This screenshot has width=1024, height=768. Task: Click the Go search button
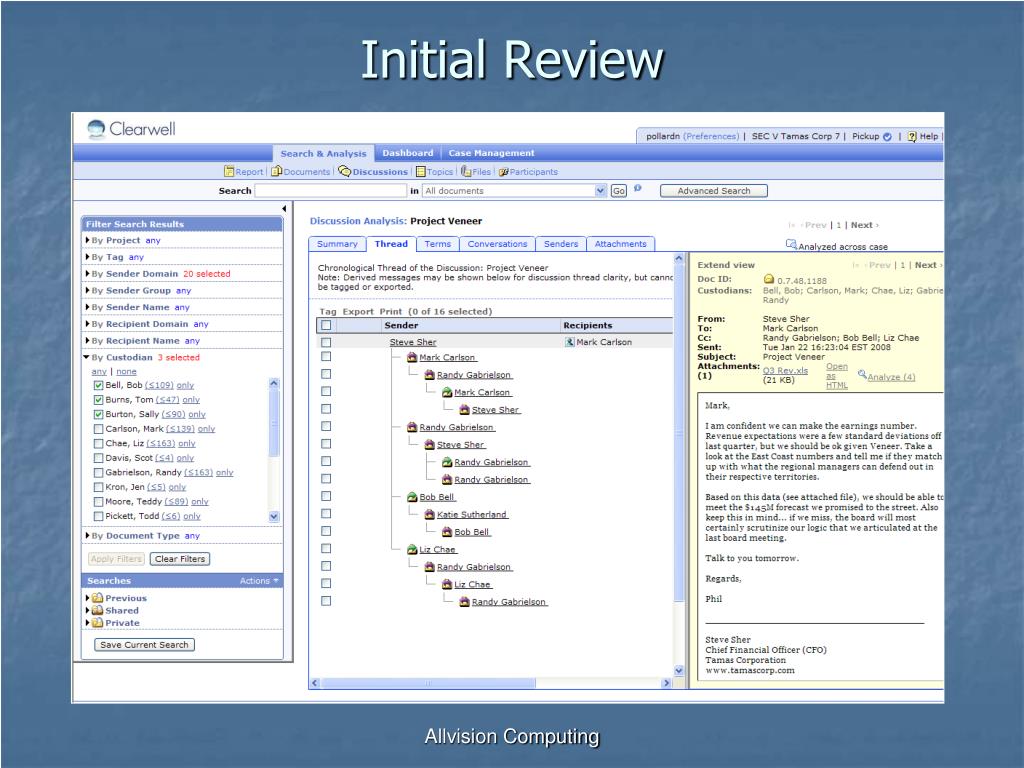coord(618,191)
